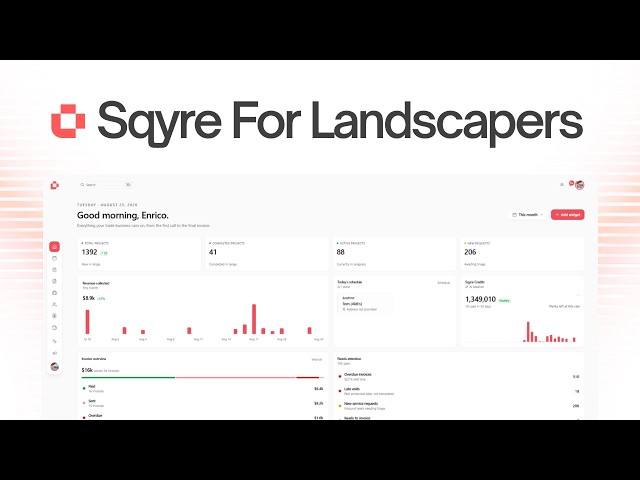Open the Anytime appointment card in Today's schedule

click(x=366, y=304)
